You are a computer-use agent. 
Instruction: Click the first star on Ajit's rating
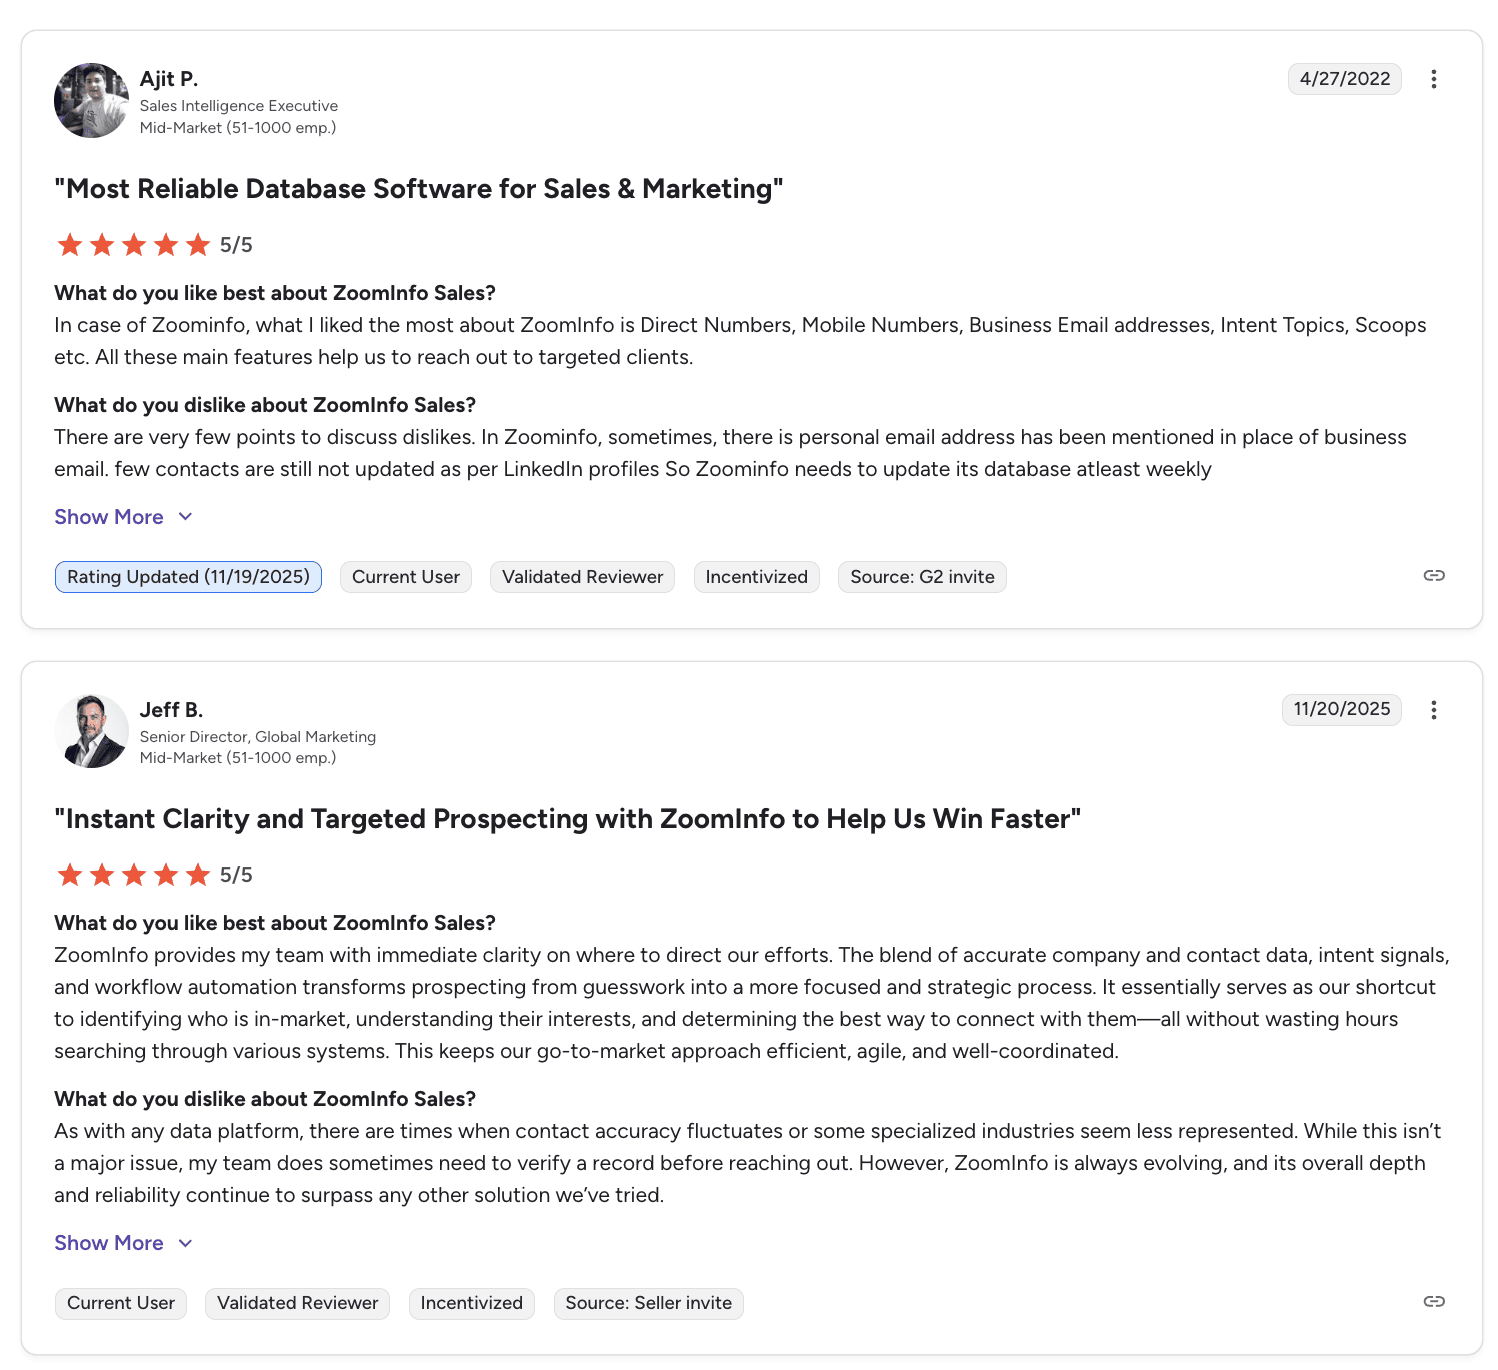[x=70, y=244]
